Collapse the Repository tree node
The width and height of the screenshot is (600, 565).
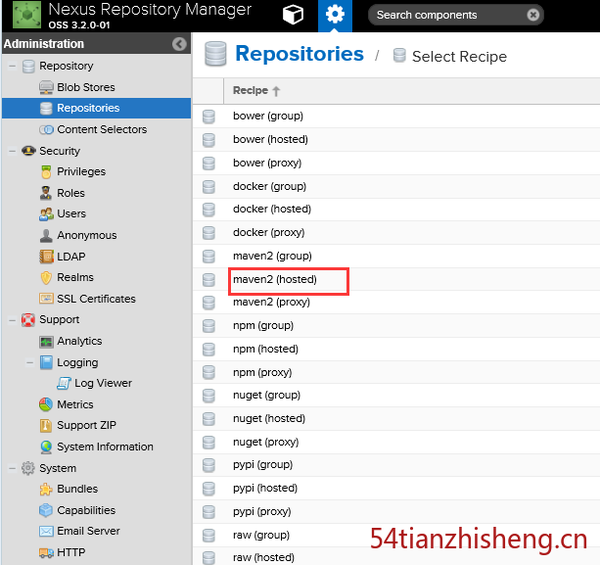(12, 66)
